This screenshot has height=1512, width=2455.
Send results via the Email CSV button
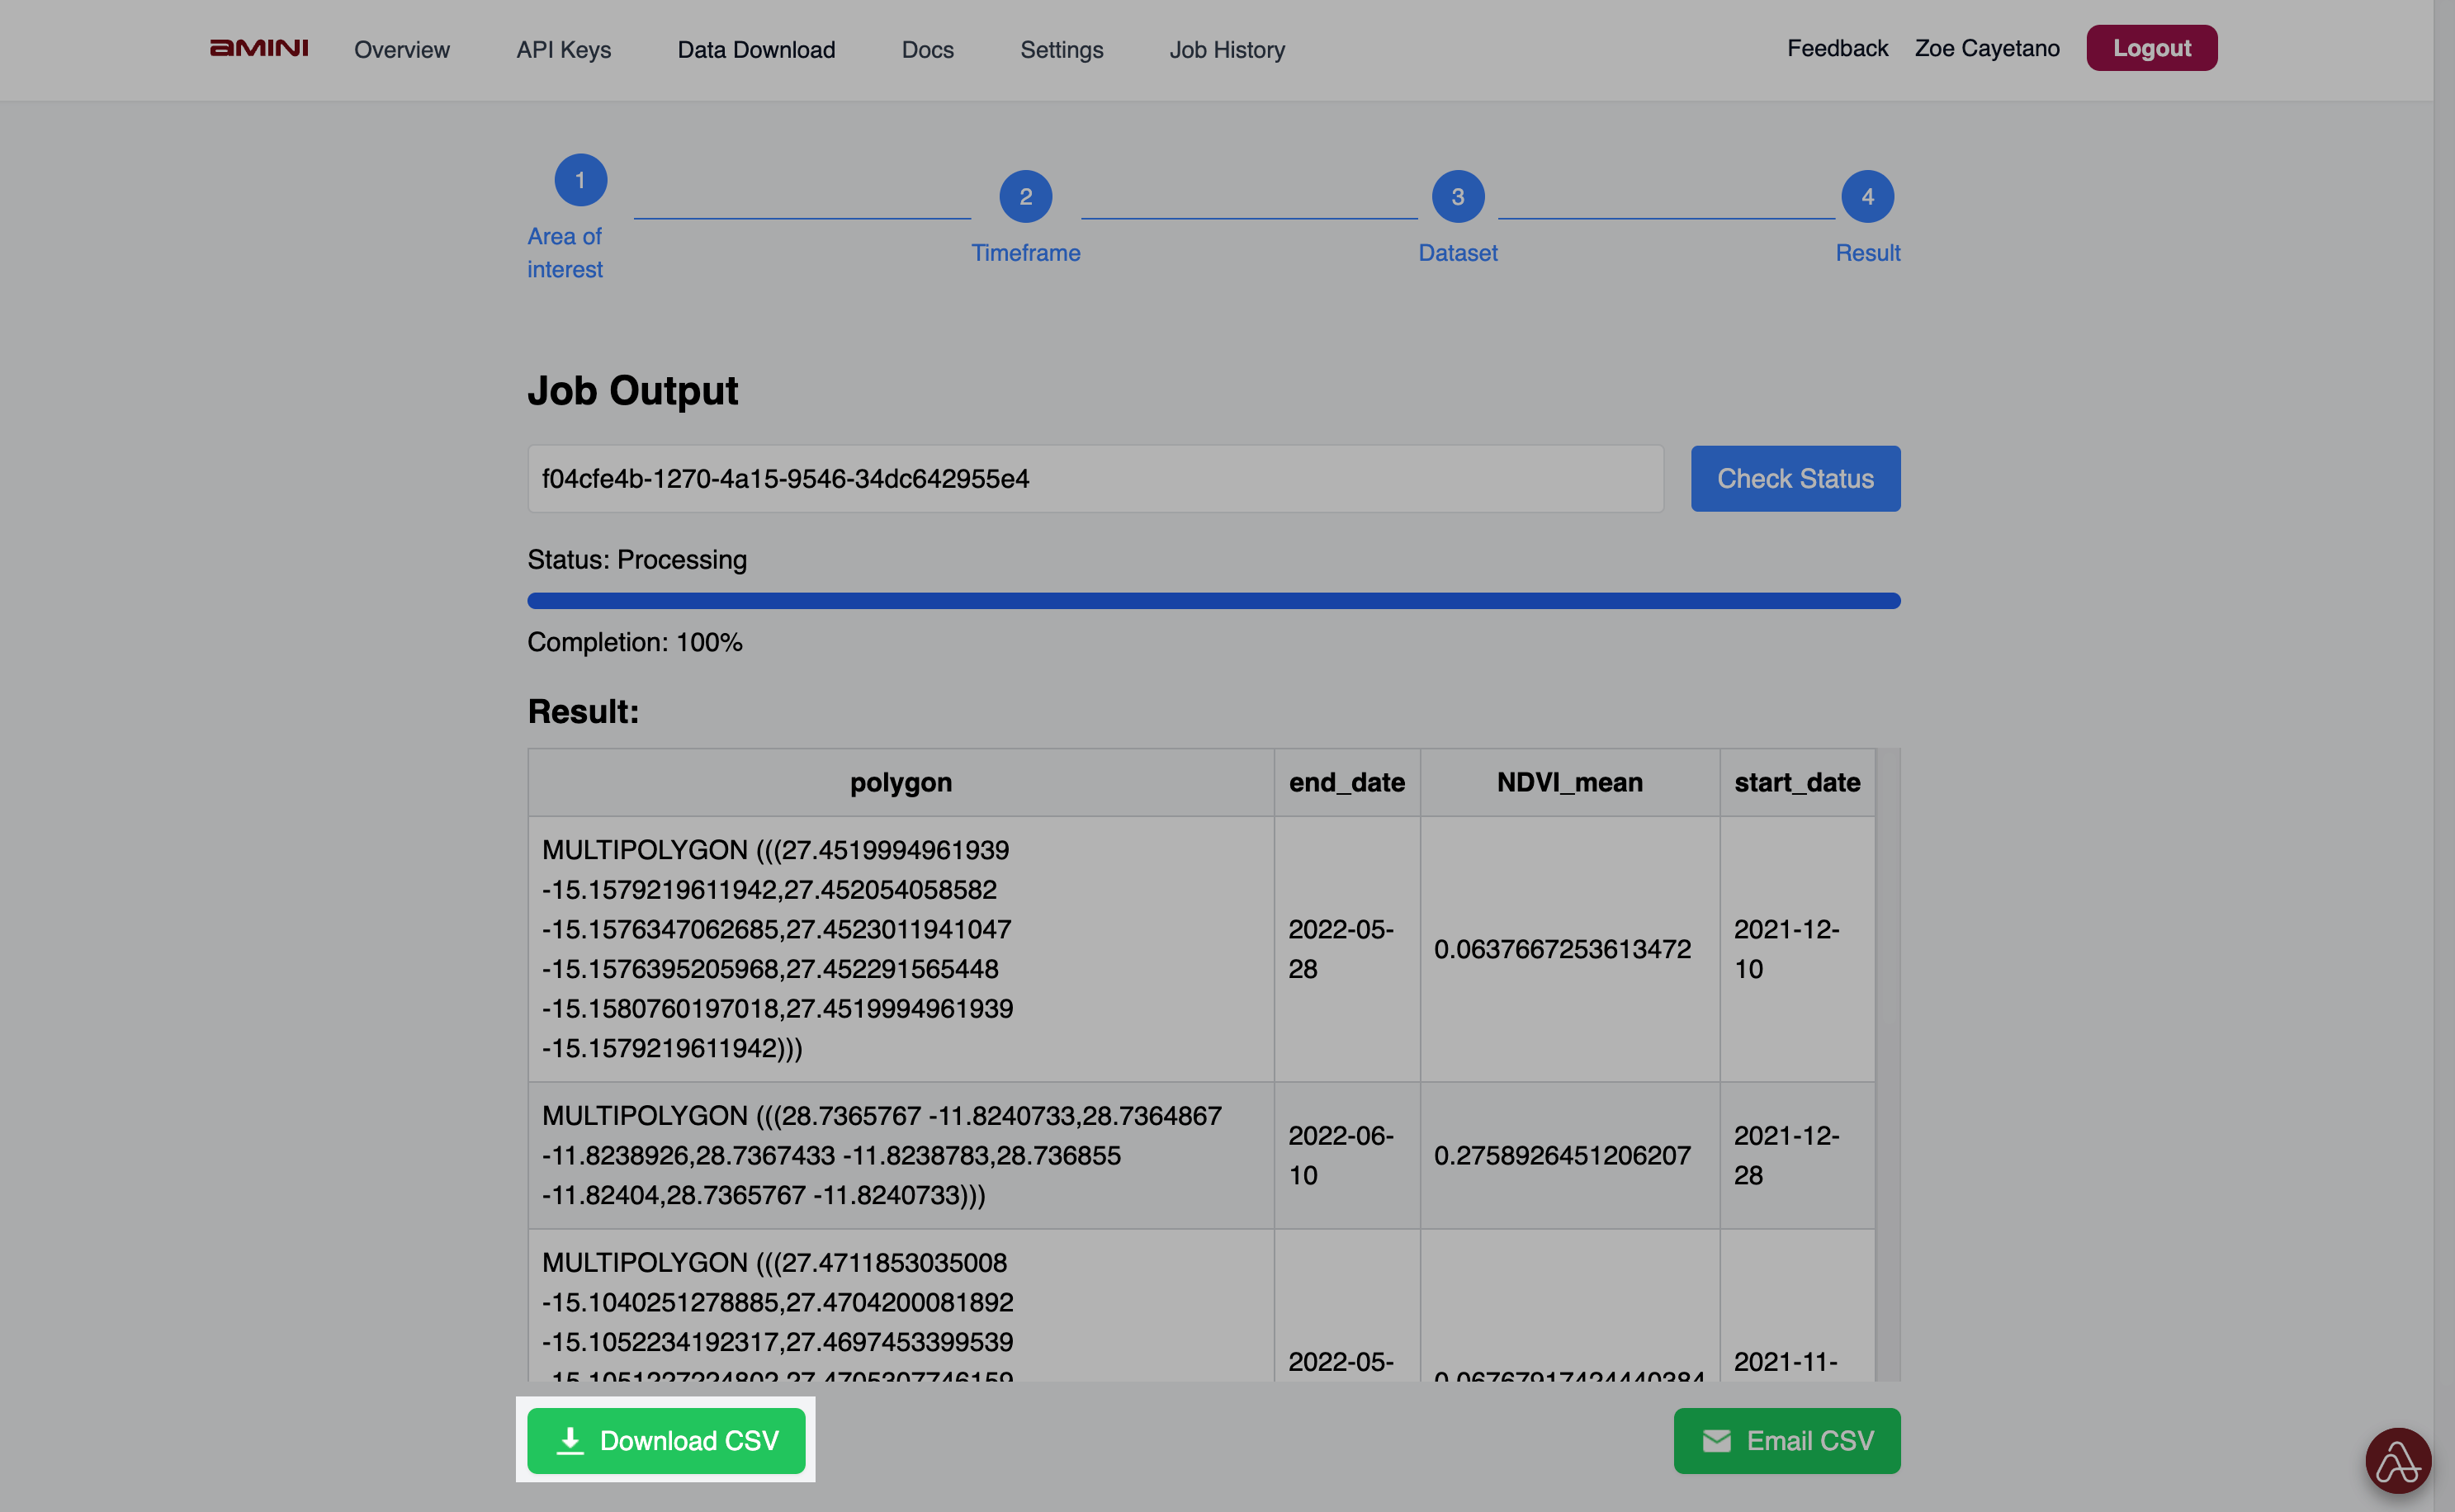(x=1786, y=1440)
